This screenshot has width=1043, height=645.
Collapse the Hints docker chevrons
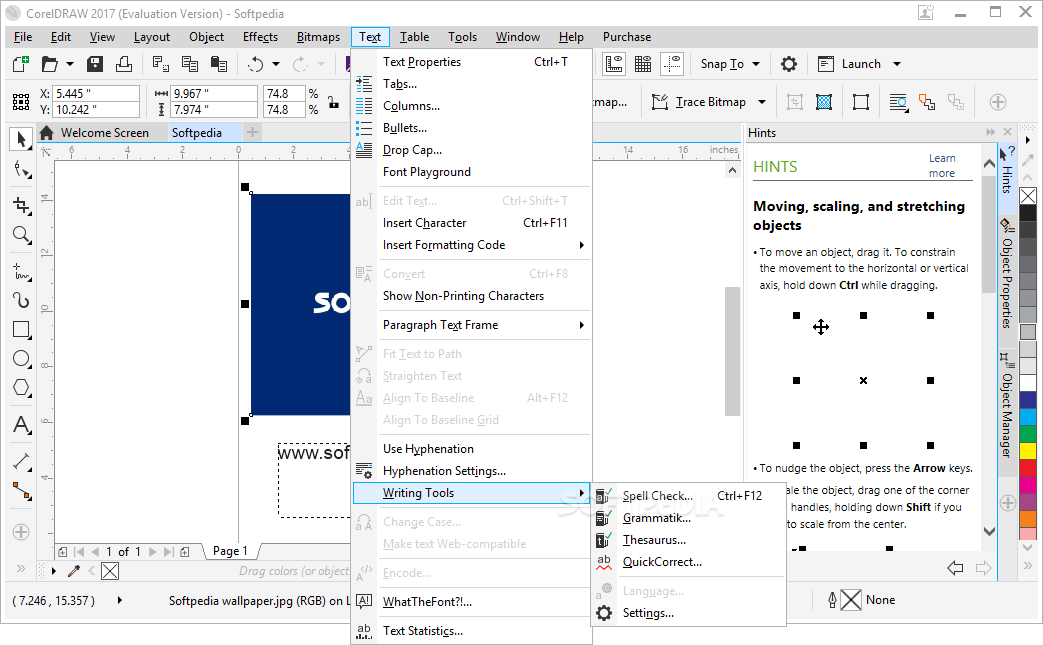coord(990,132)
